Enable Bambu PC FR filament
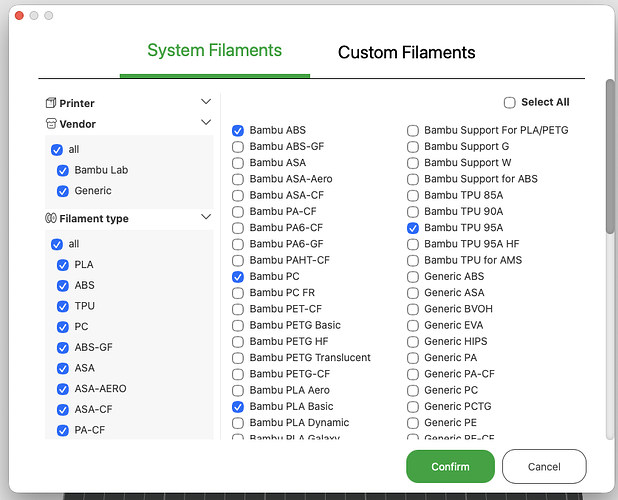The width and height of the screenshot is (618, 500). click(x=238, y=293)
